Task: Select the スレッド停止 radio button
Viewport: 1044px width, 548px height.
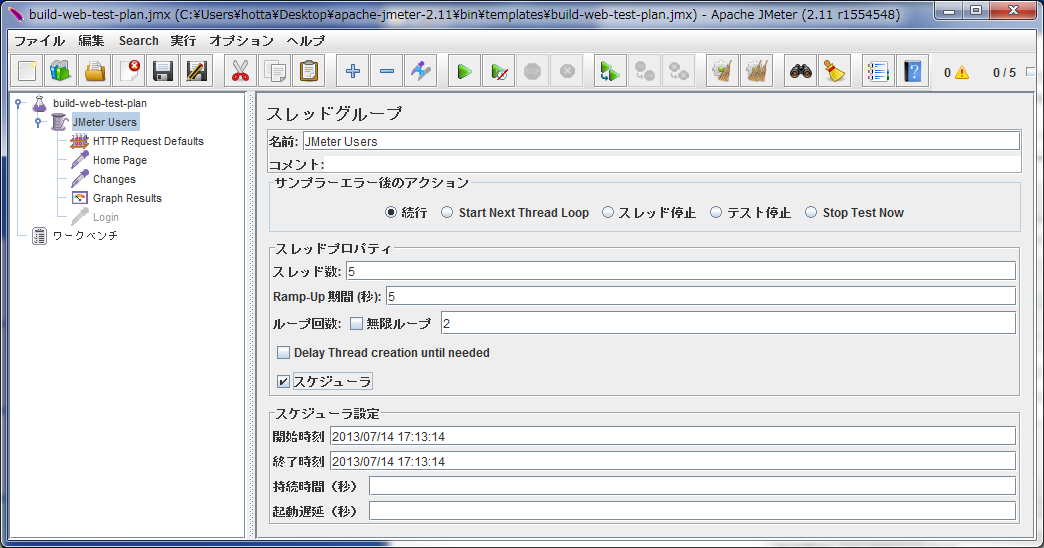Action: pyautogui.click(x=608, y=212)
